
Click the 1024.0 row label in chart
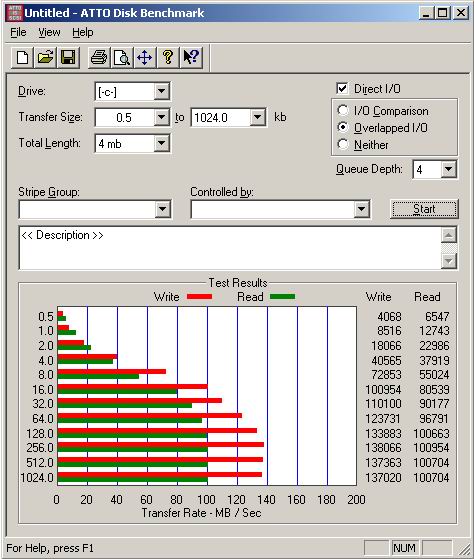point(37,477)
